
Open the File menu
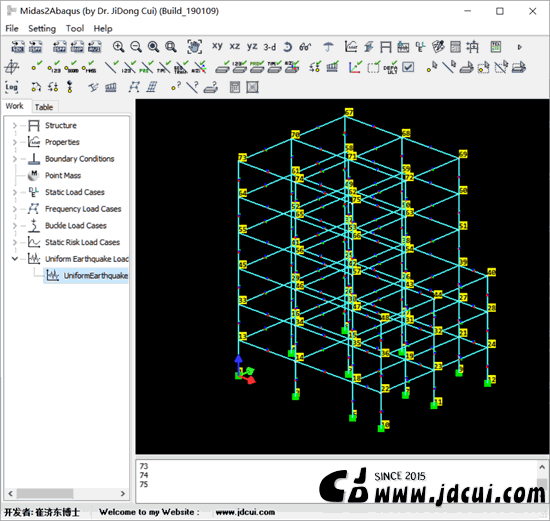12,28
